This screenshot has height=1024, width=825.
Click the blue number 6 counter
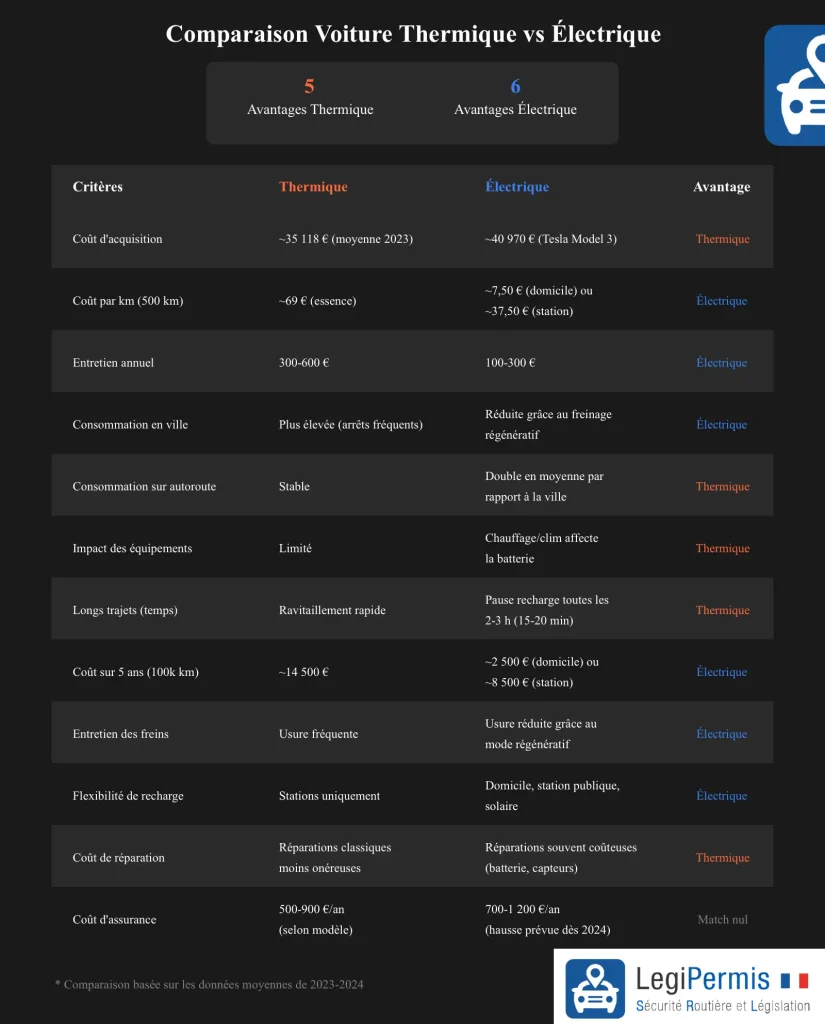click(515, 87)
